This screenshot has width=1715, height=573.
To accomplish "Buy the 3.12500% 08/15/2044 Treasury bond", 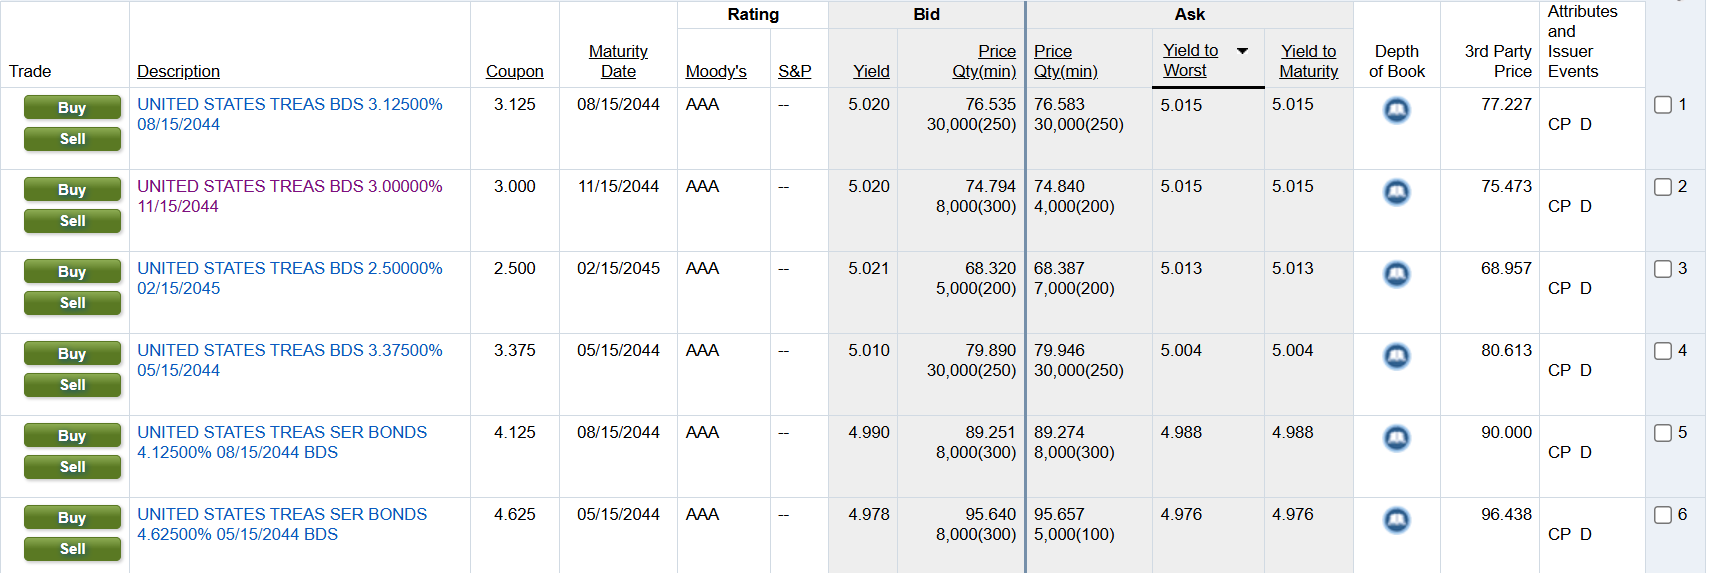I will (x=72, y=107).
